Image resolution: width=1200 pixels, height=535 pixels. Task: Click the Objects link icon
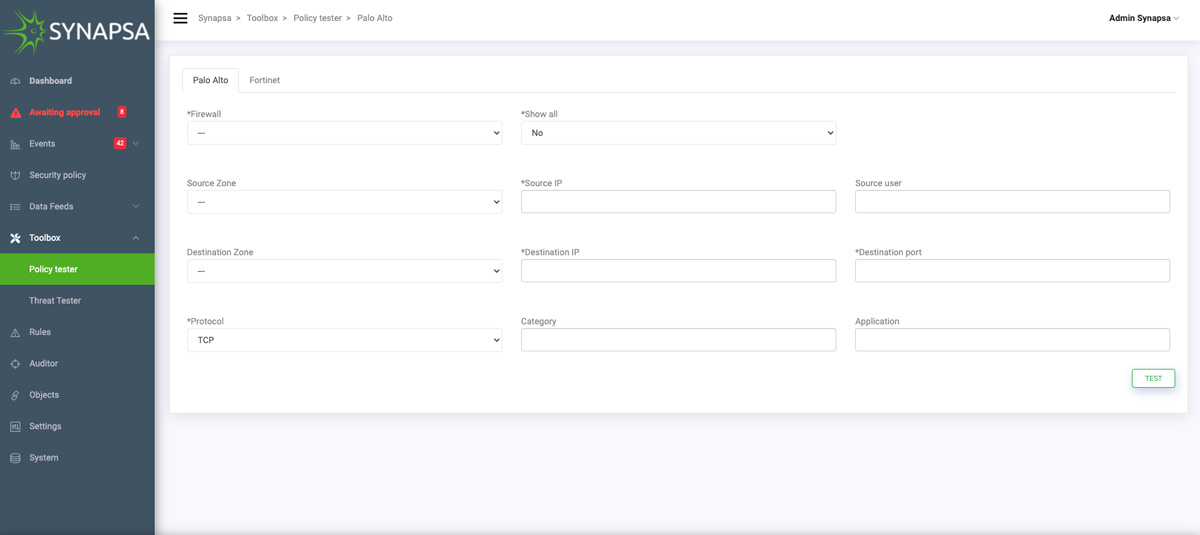(x=15, y=395)
